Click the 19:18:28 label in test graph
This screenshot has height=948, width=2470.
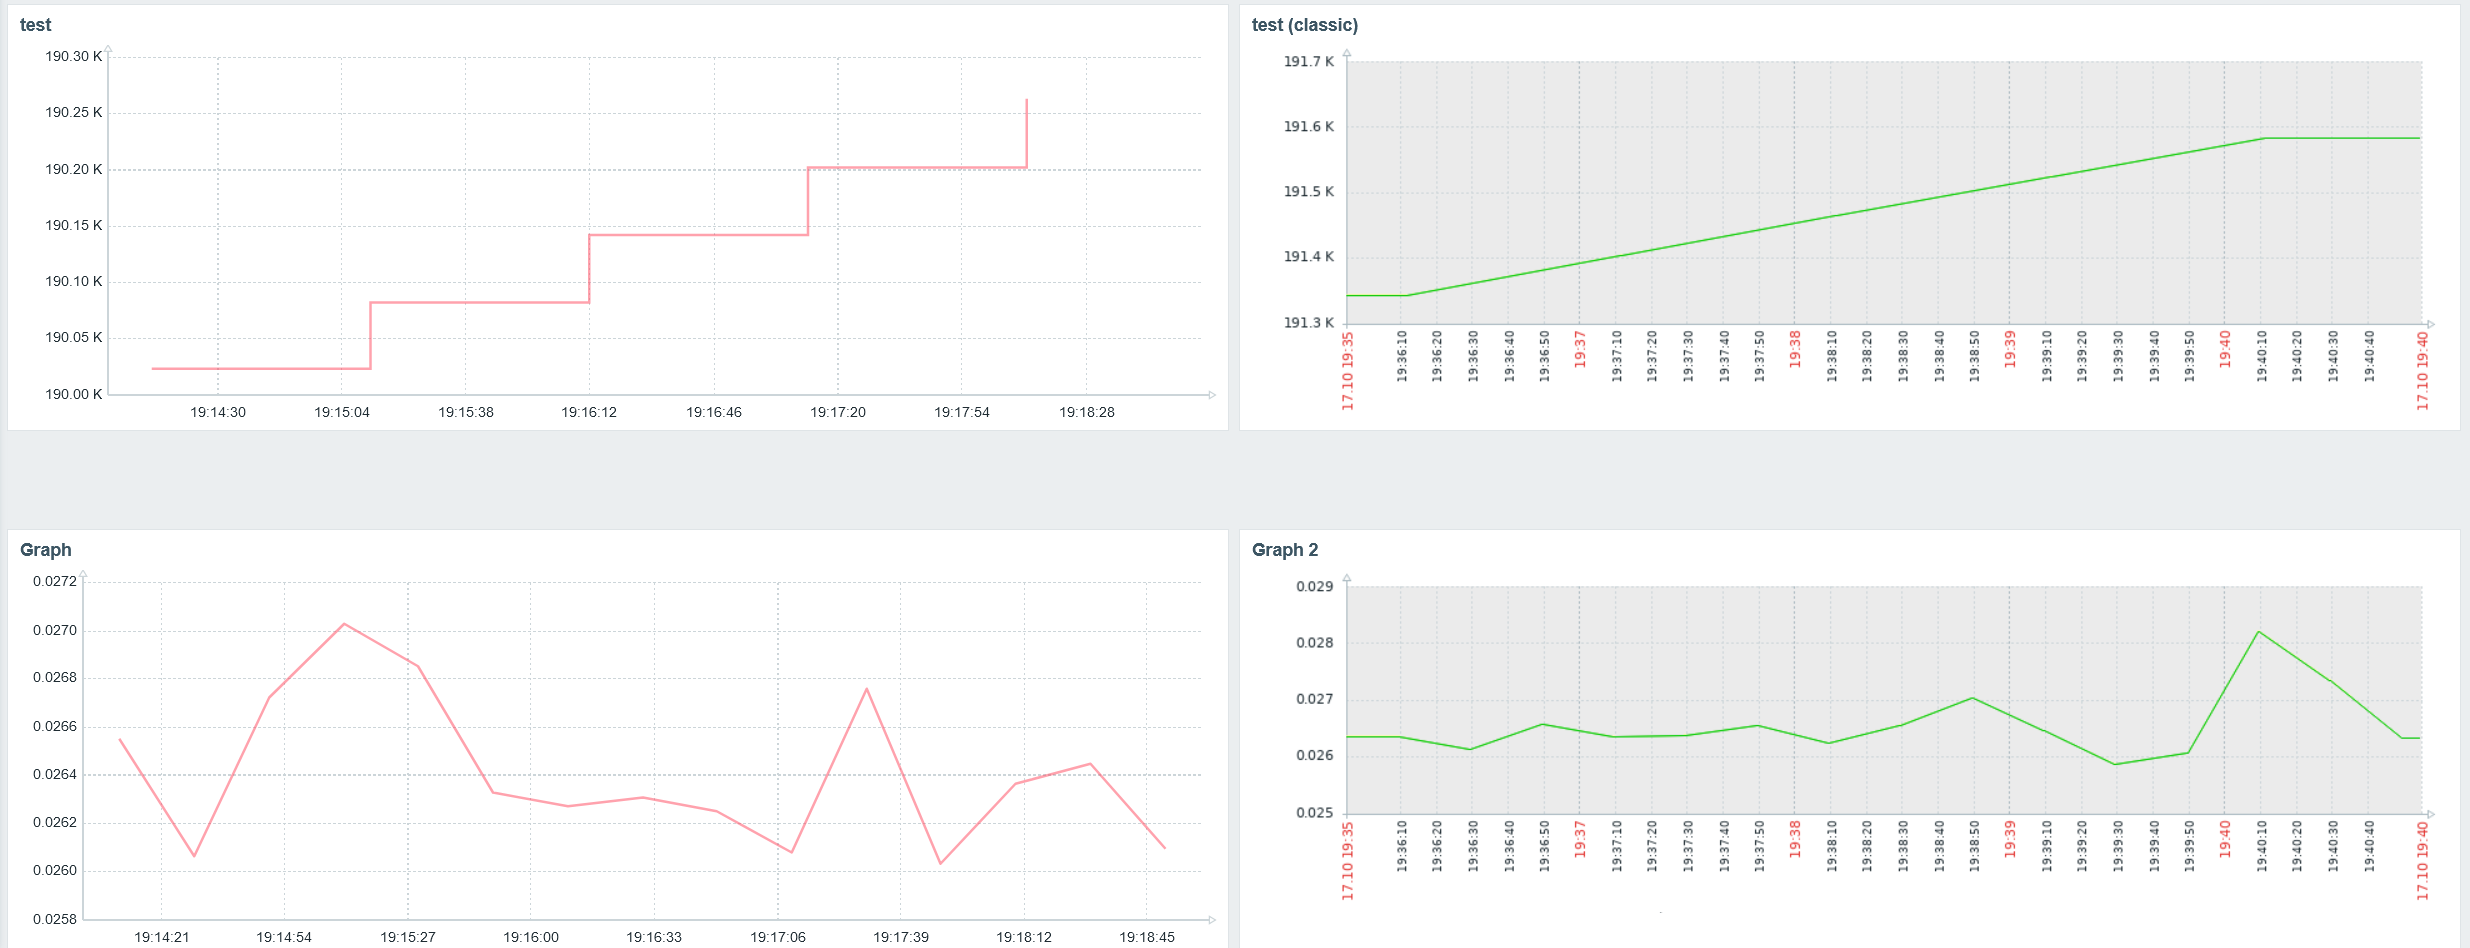(1087, 412)
